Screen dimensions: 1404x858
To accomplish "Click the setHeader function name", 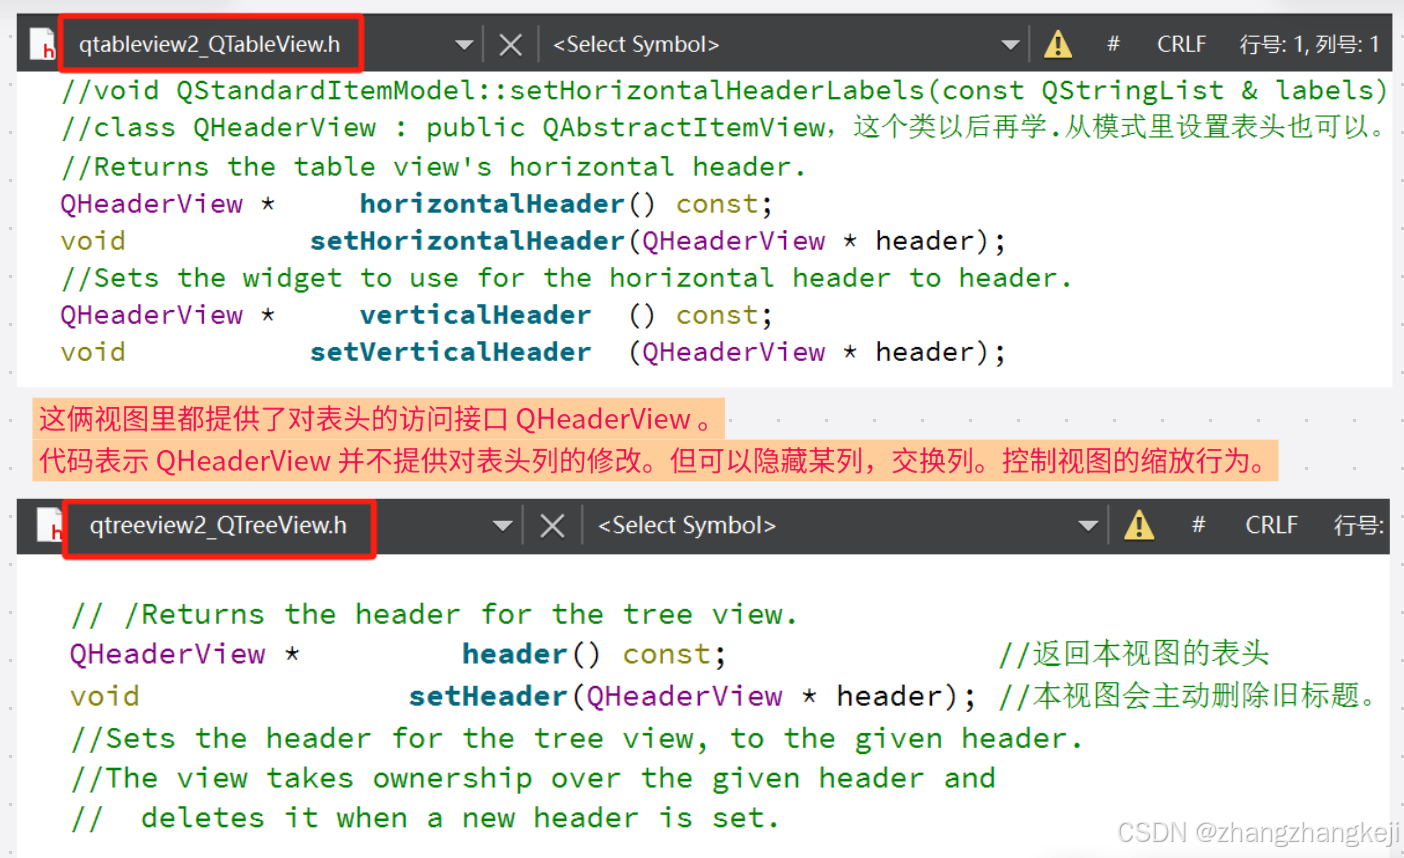I will click(x=488, y=696).
